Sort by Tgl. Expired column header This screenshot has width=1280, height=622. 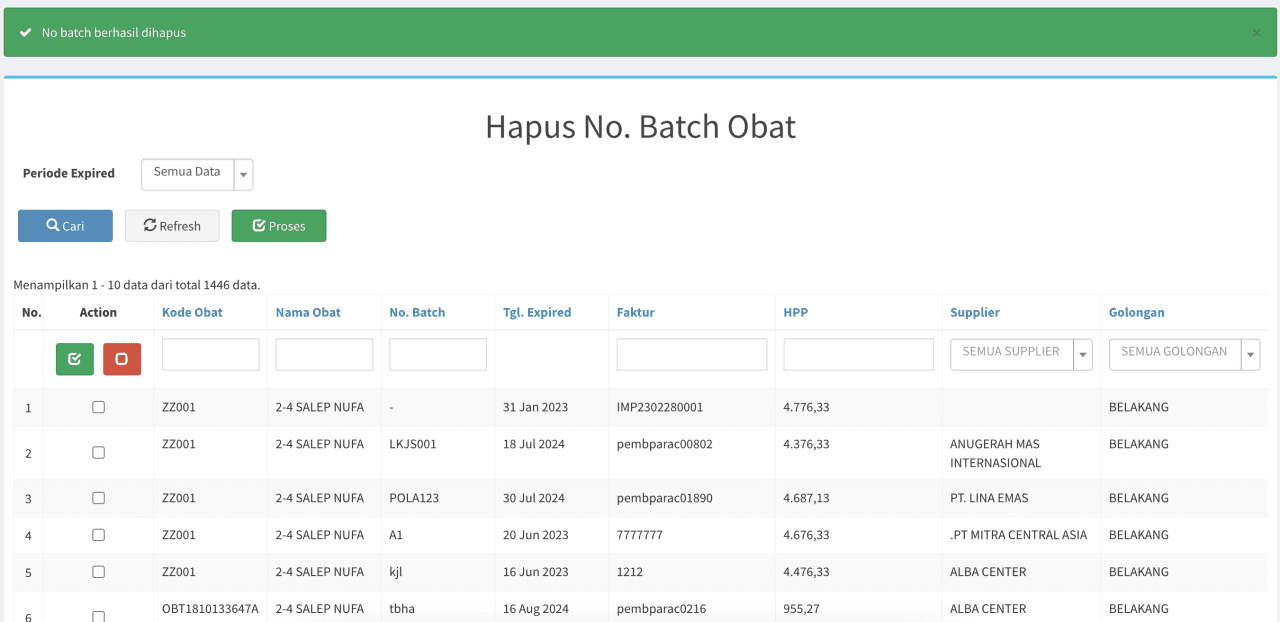coord(537,312)
